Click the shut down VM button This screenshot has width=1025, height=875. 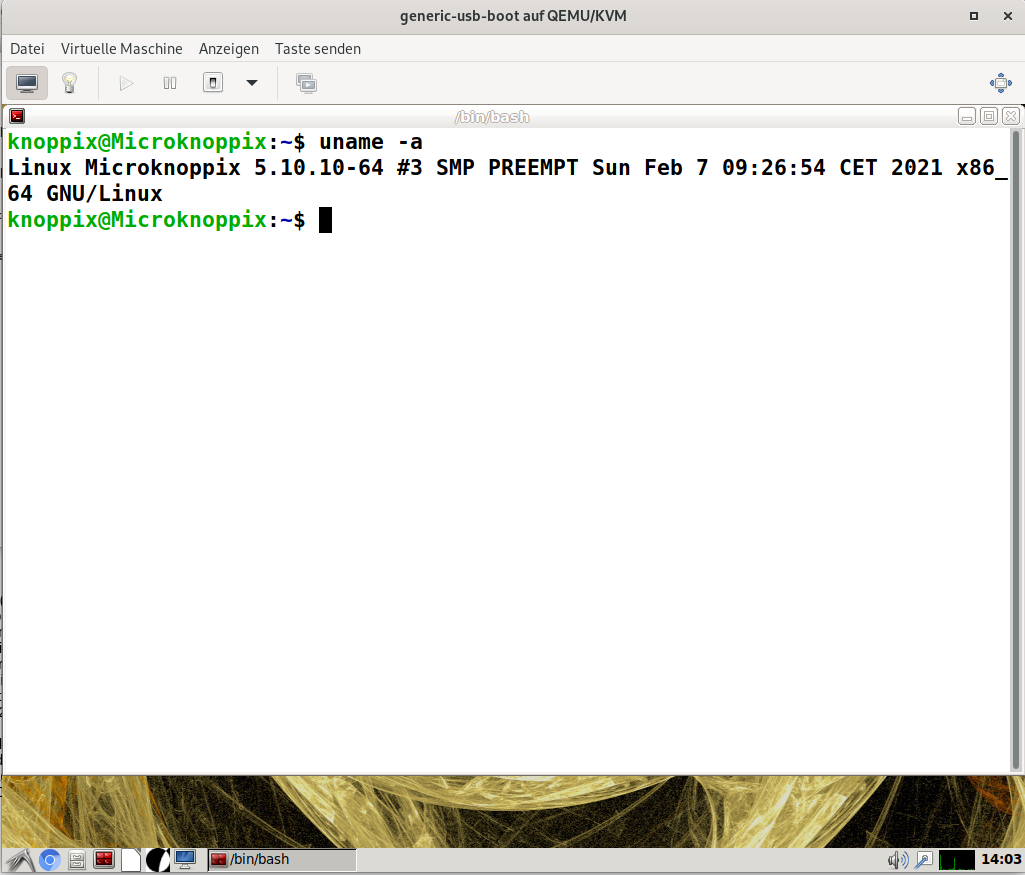[x=213, y=83]
